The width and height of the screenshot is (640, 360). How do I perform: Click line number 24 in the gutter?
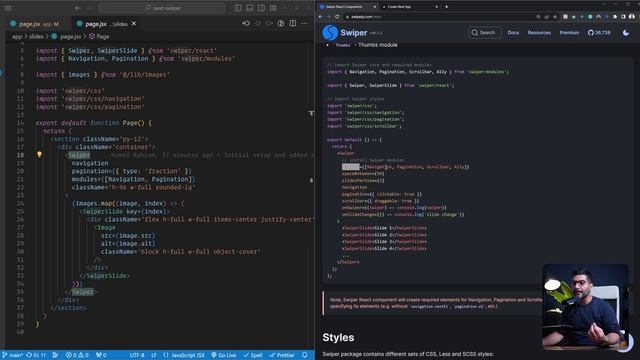[x=20, y=203]
